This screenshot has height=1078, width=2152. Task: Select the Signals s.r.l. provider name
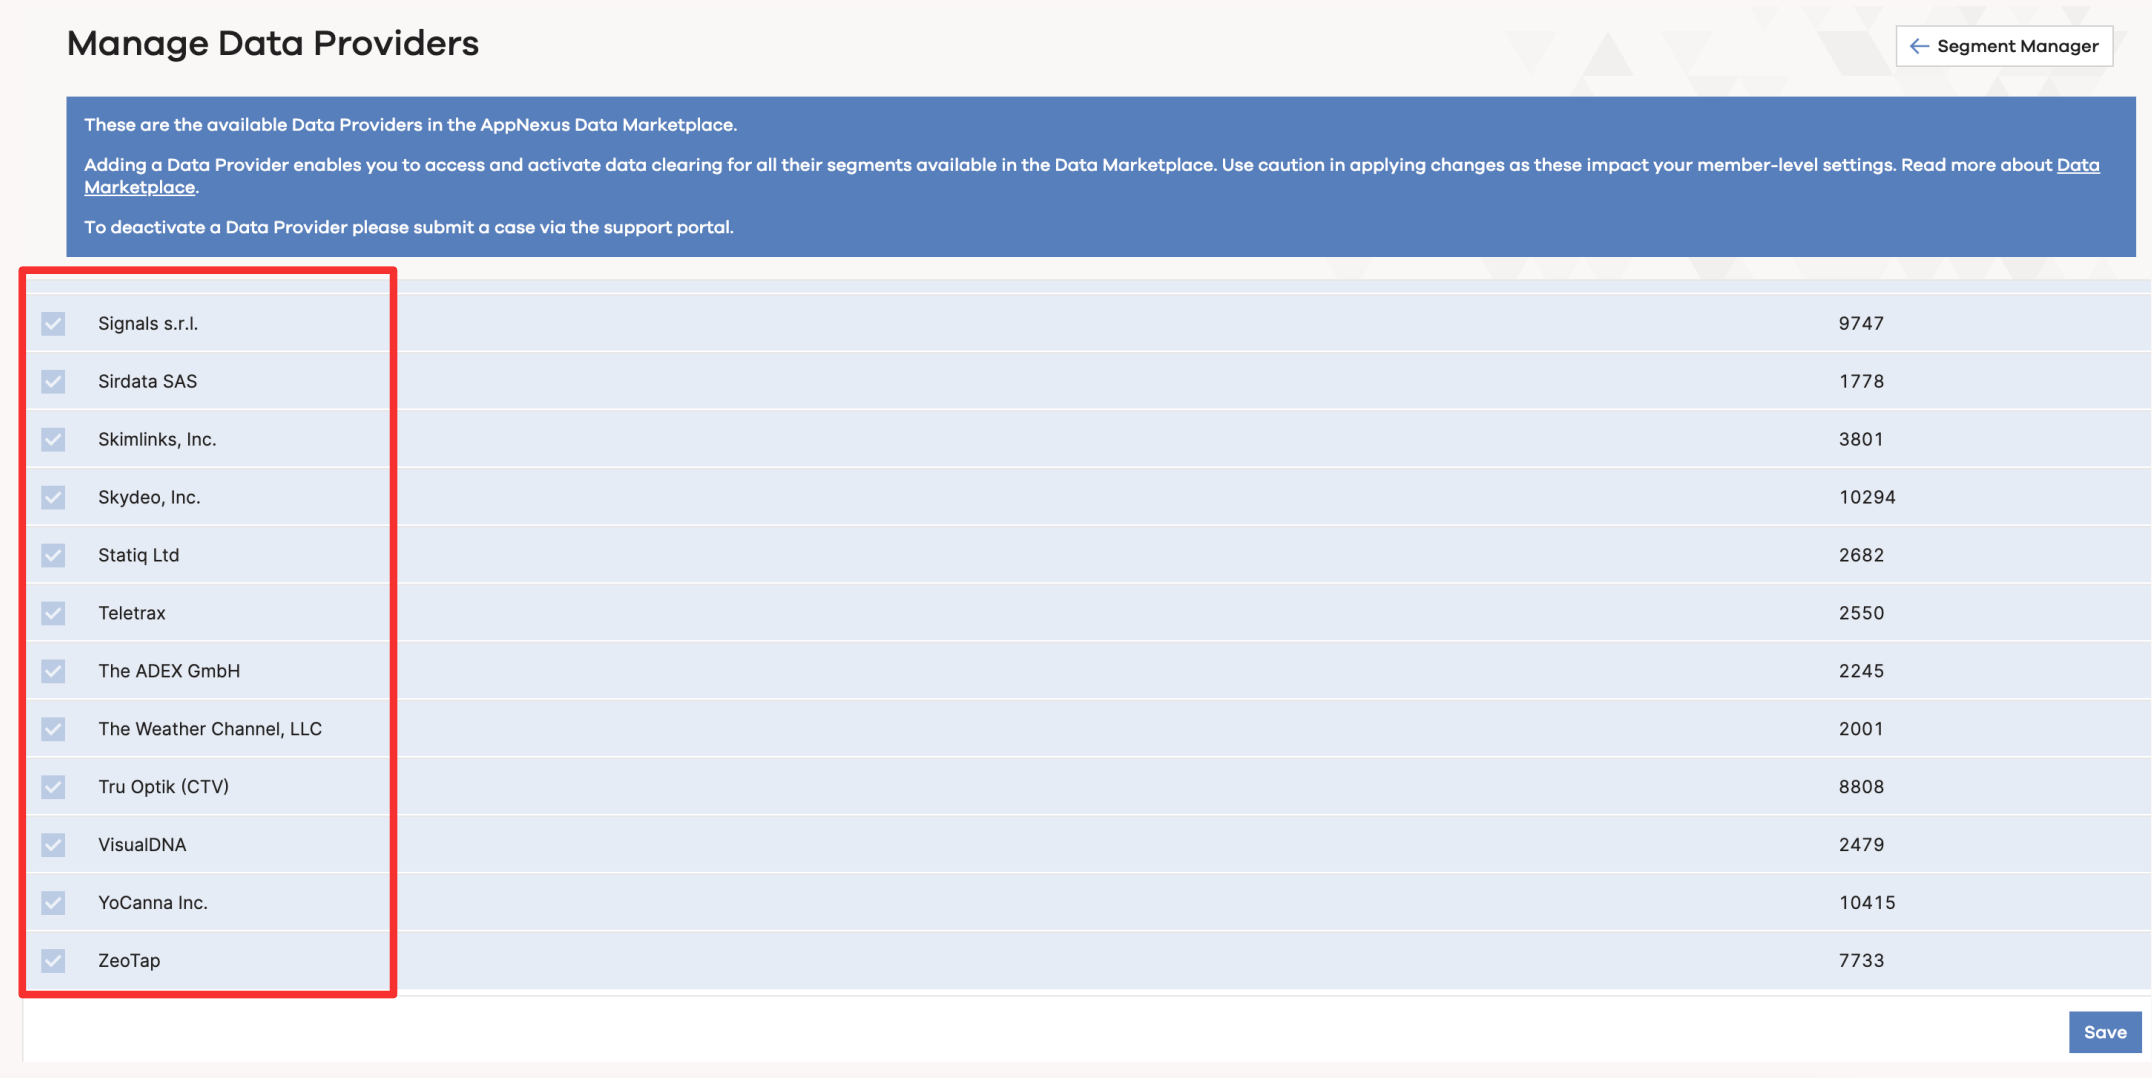click(148, 323)
